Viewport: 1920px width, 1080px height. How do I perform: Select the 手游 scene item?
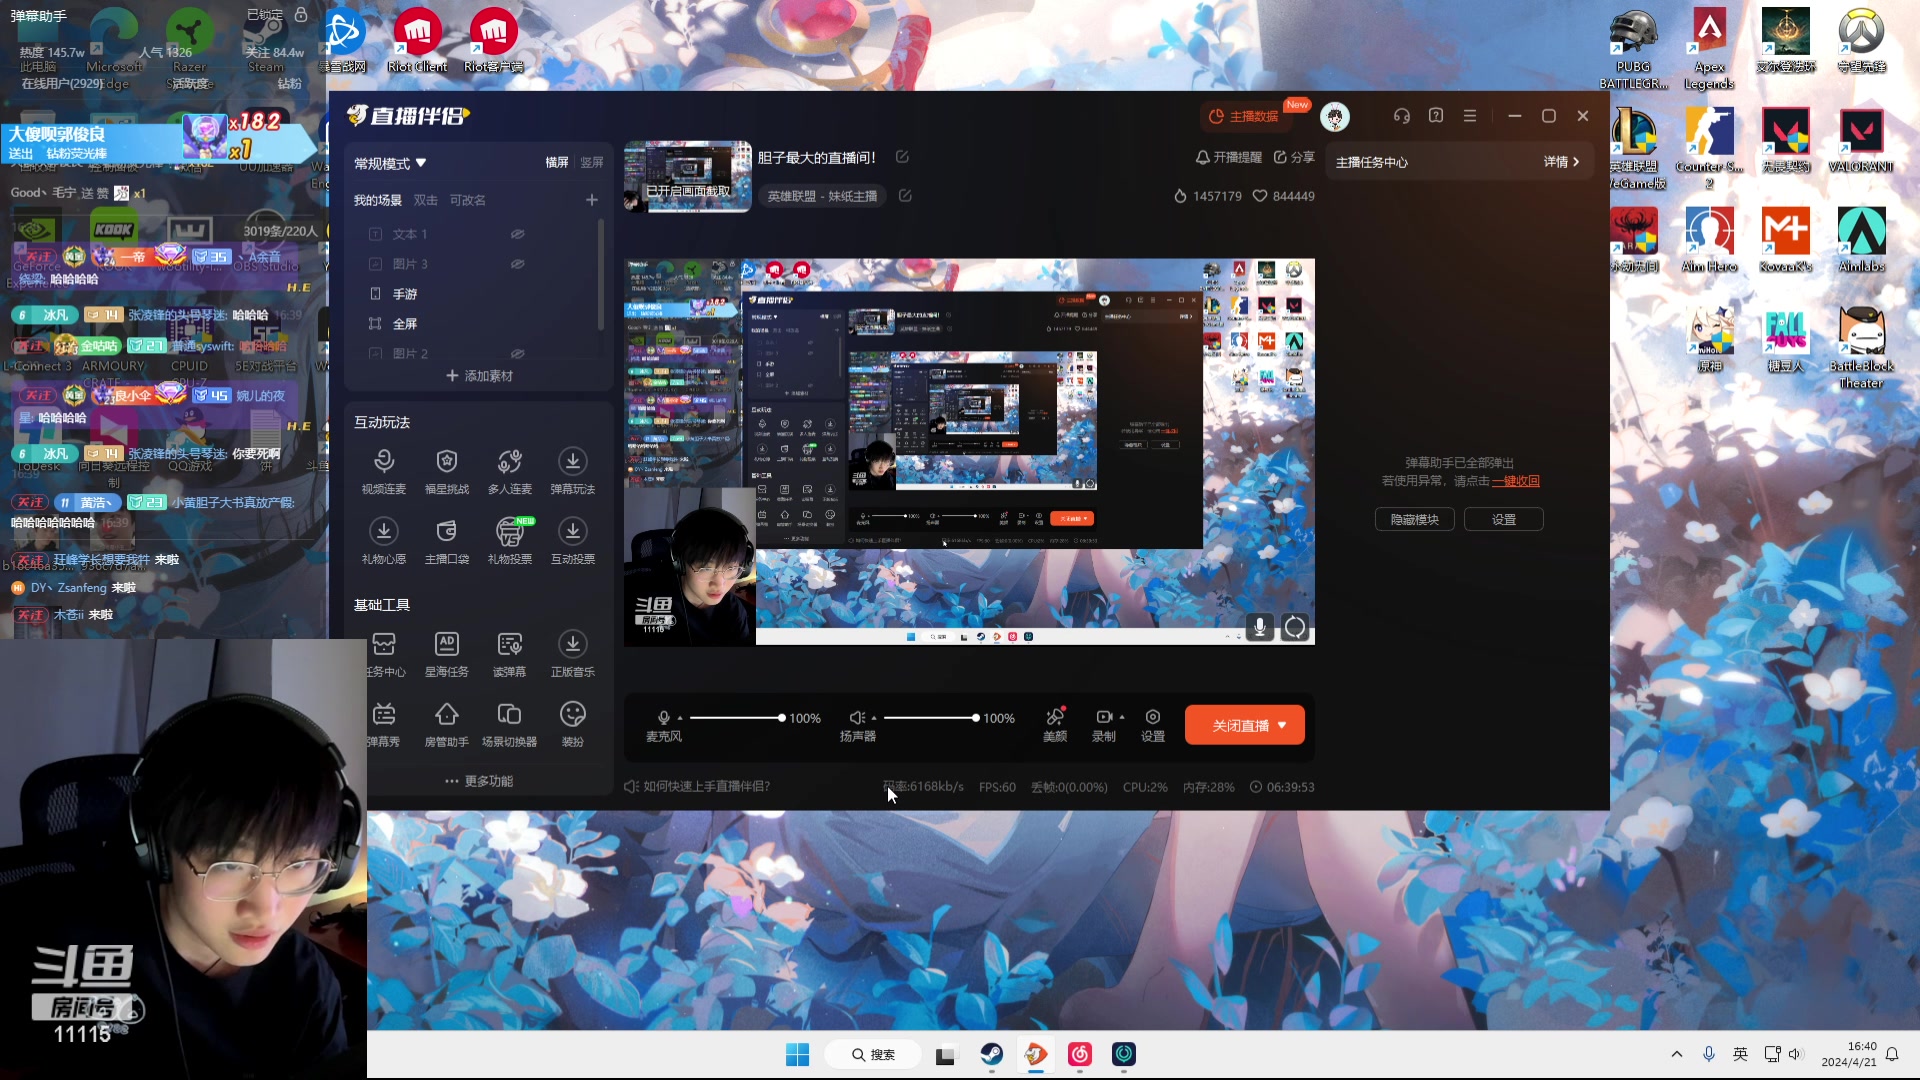[405, 294]
